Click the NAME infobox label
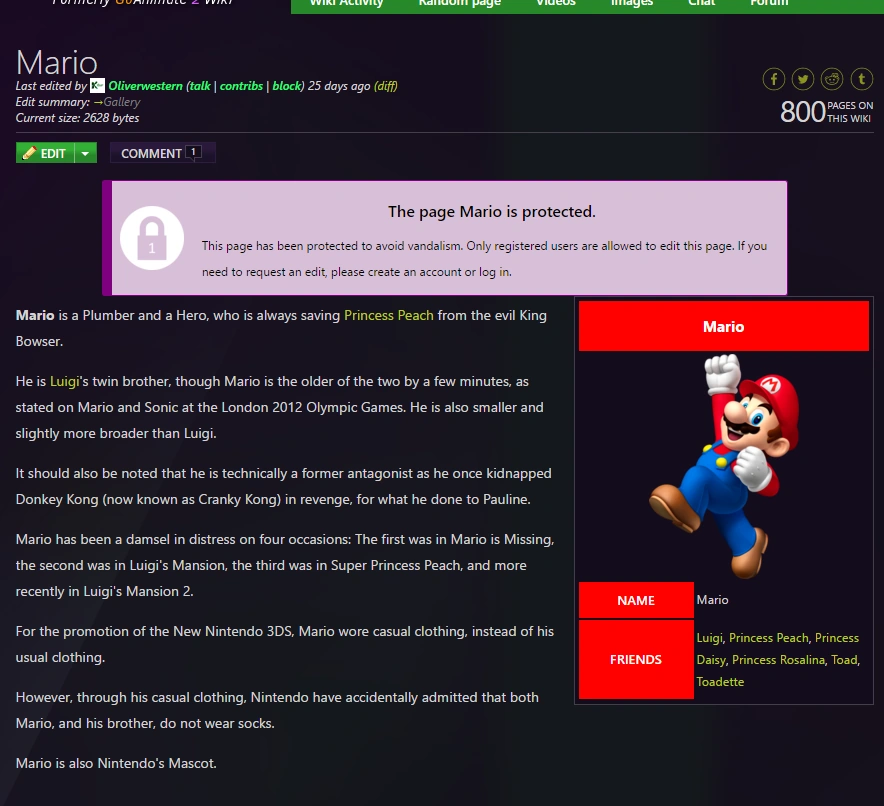This screenshot has width=884, height=806. coord(636,600)
